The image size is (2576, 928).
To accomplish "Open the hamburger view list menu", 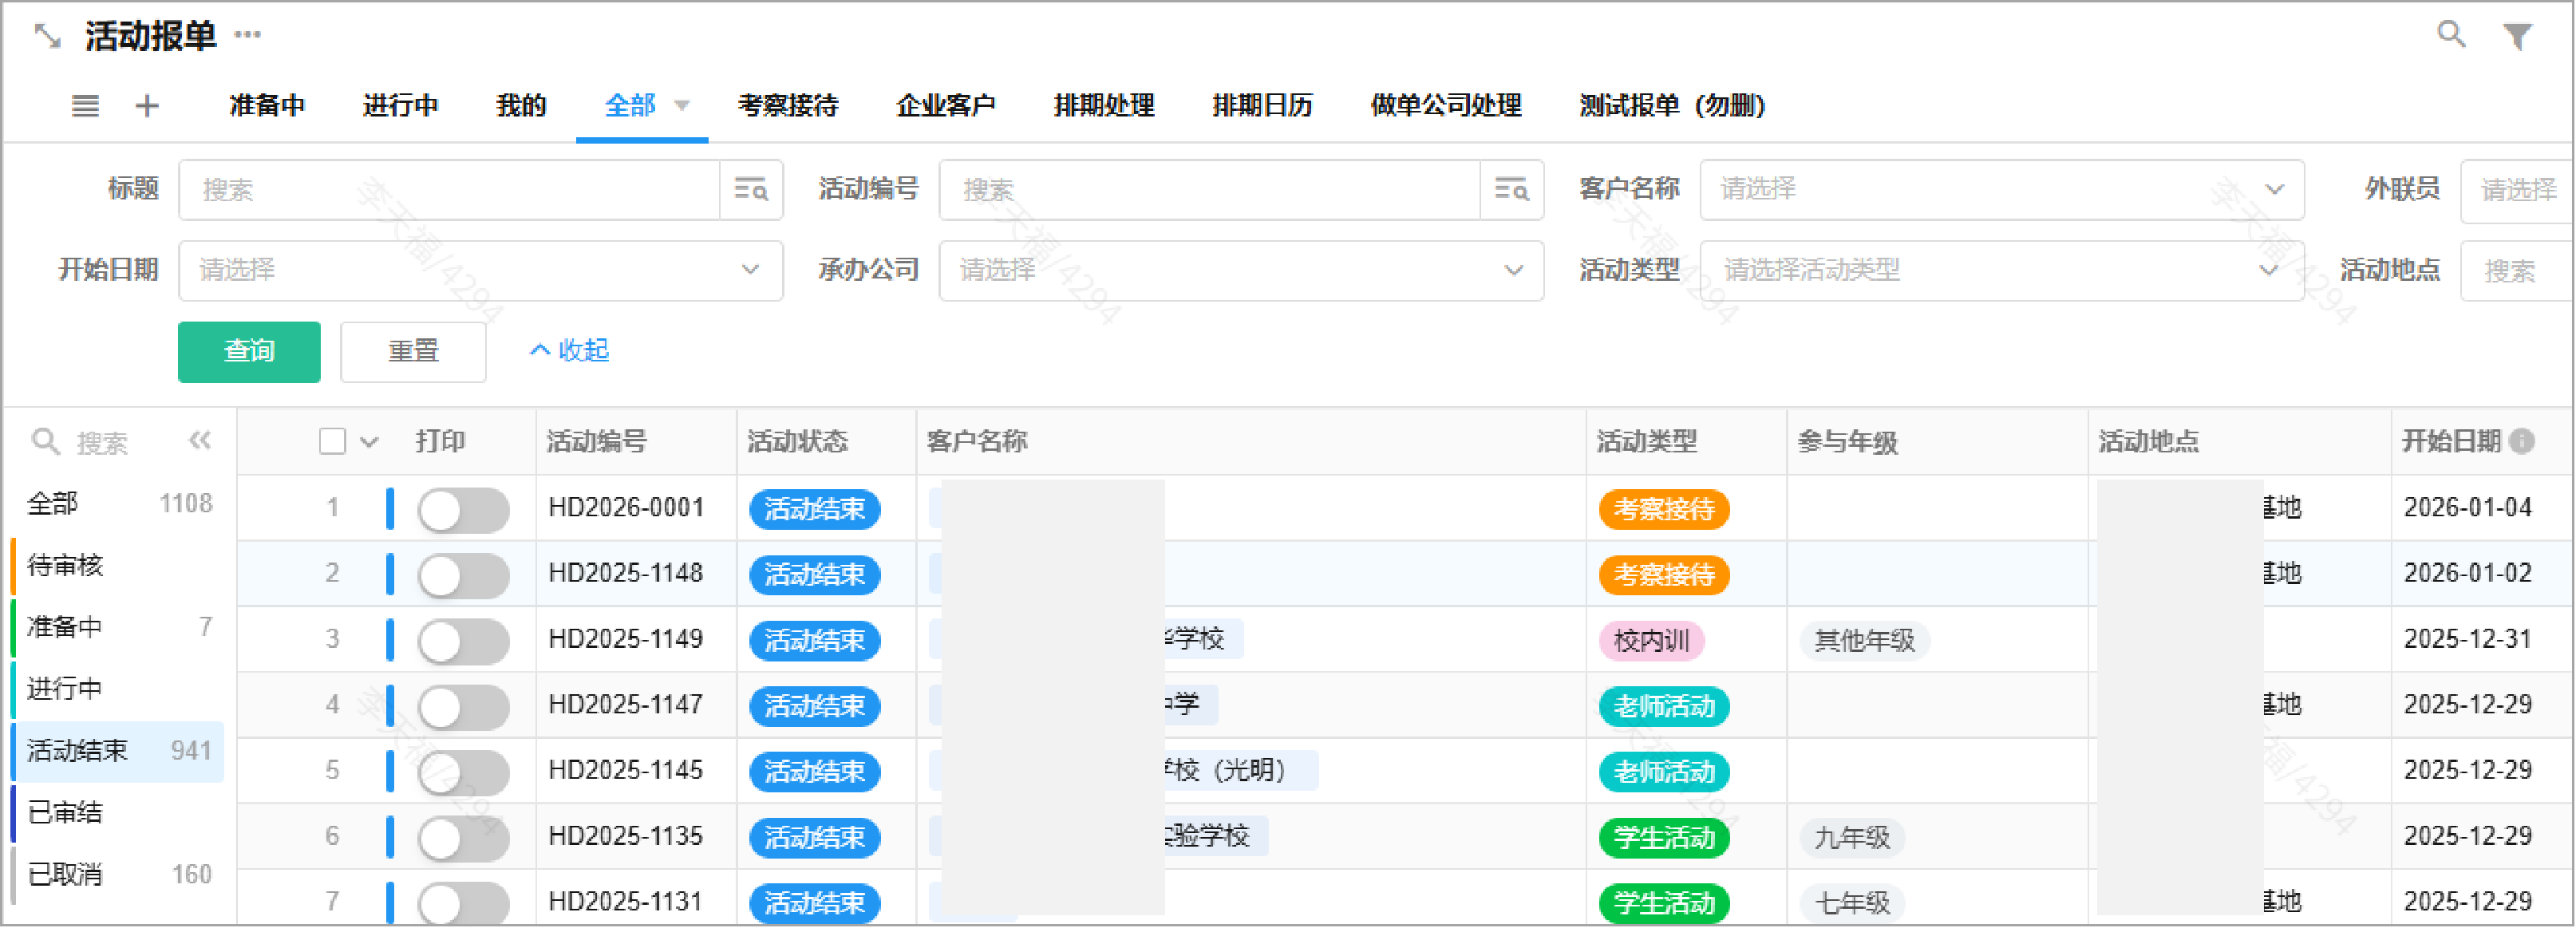I will pyautogui.click(x=85, y=106).
